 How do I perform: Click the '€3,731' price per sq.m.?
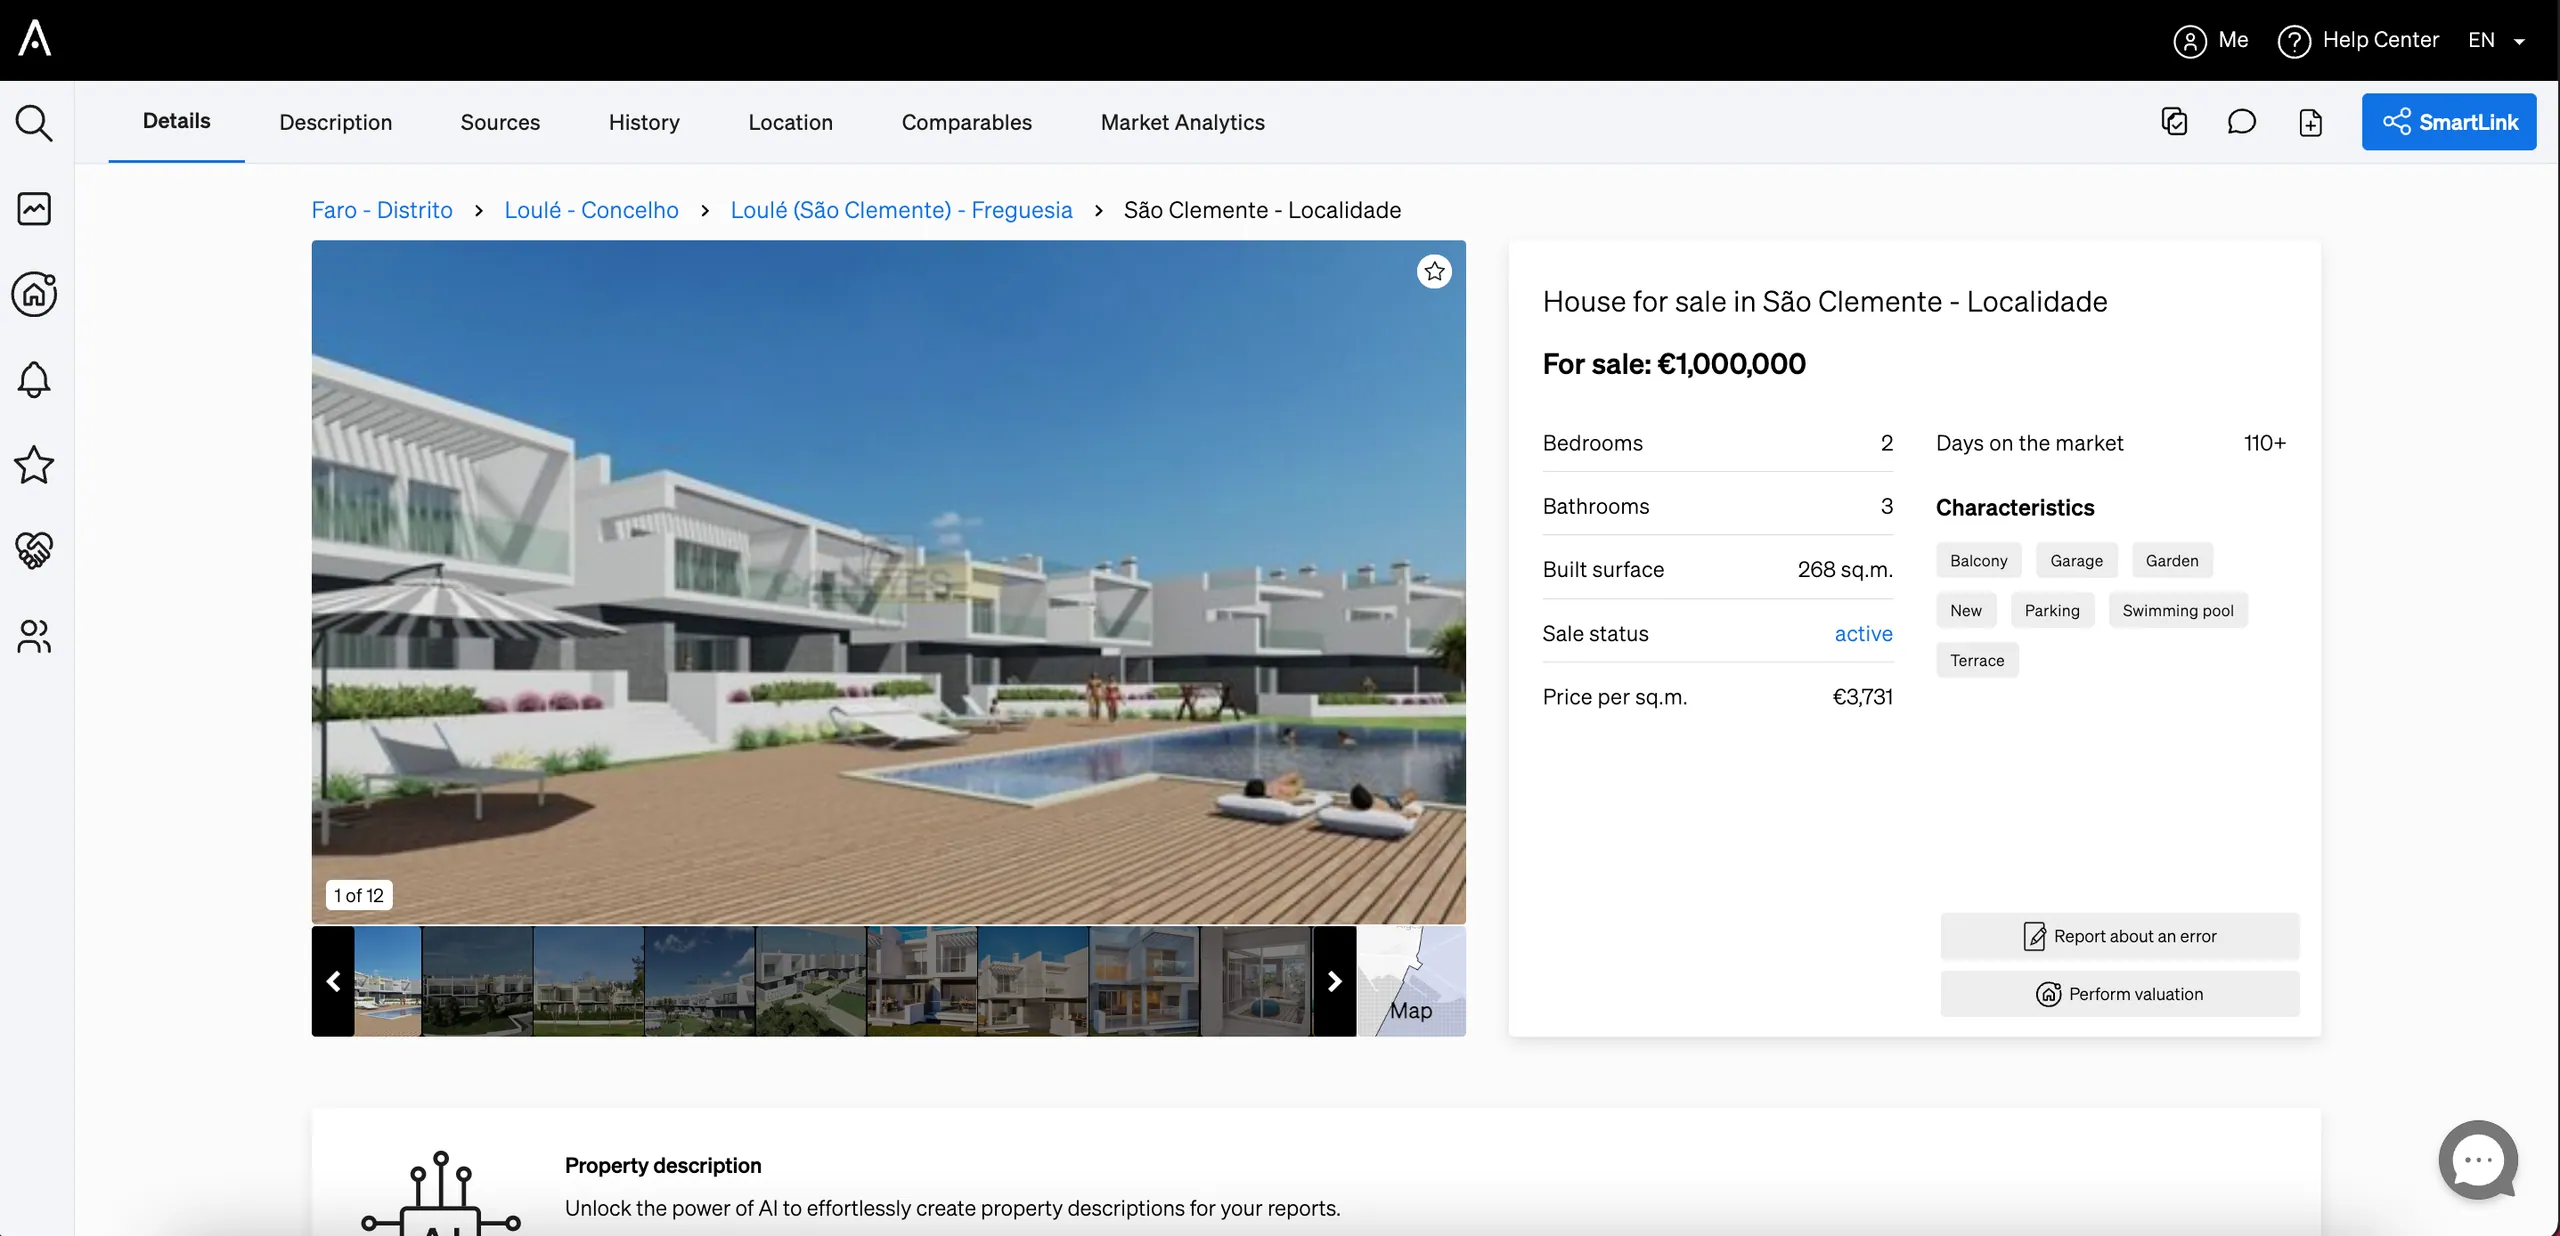tap(1862, 697)
